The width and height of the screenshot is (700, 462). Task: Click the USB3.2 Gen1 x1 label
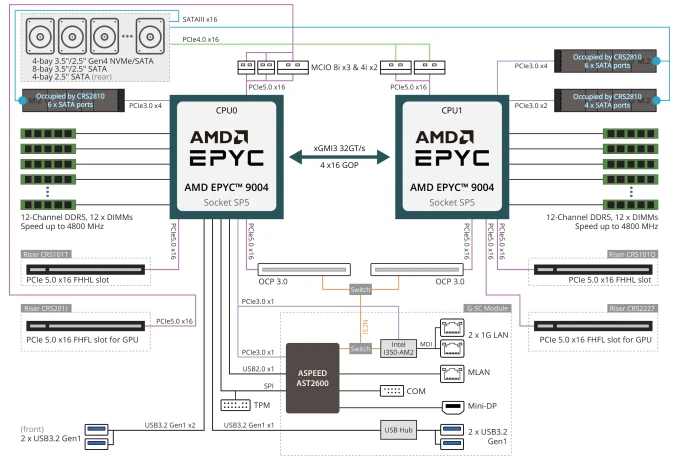click(249, 425)
